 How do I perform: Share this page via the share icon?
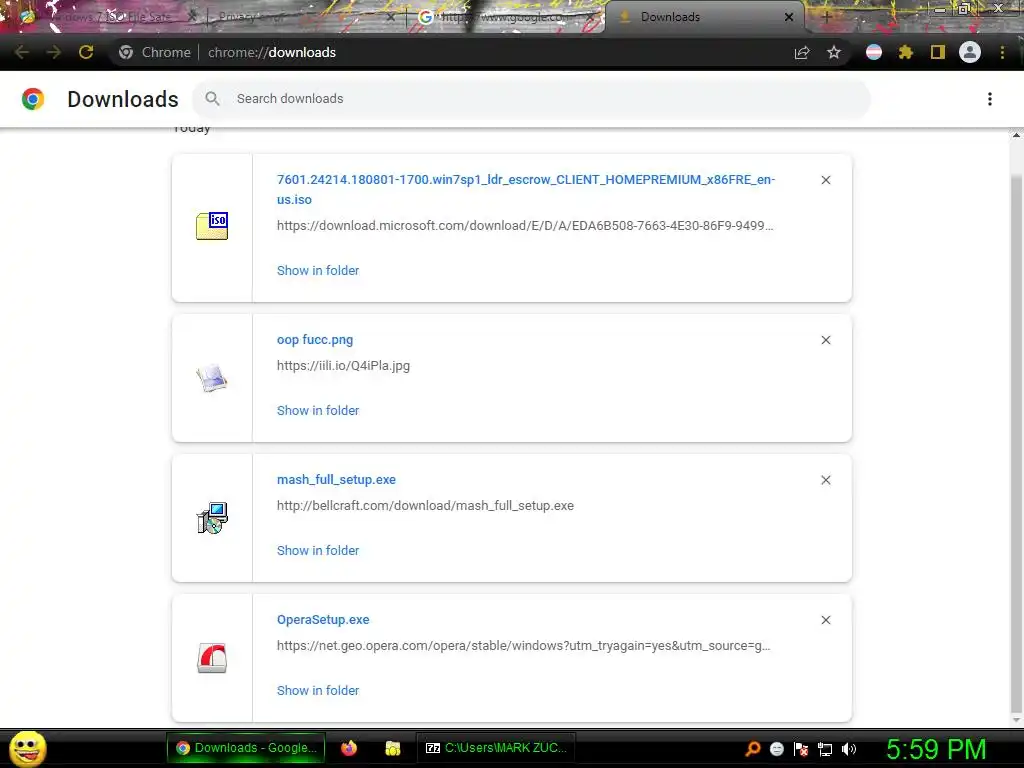[802, 52]
